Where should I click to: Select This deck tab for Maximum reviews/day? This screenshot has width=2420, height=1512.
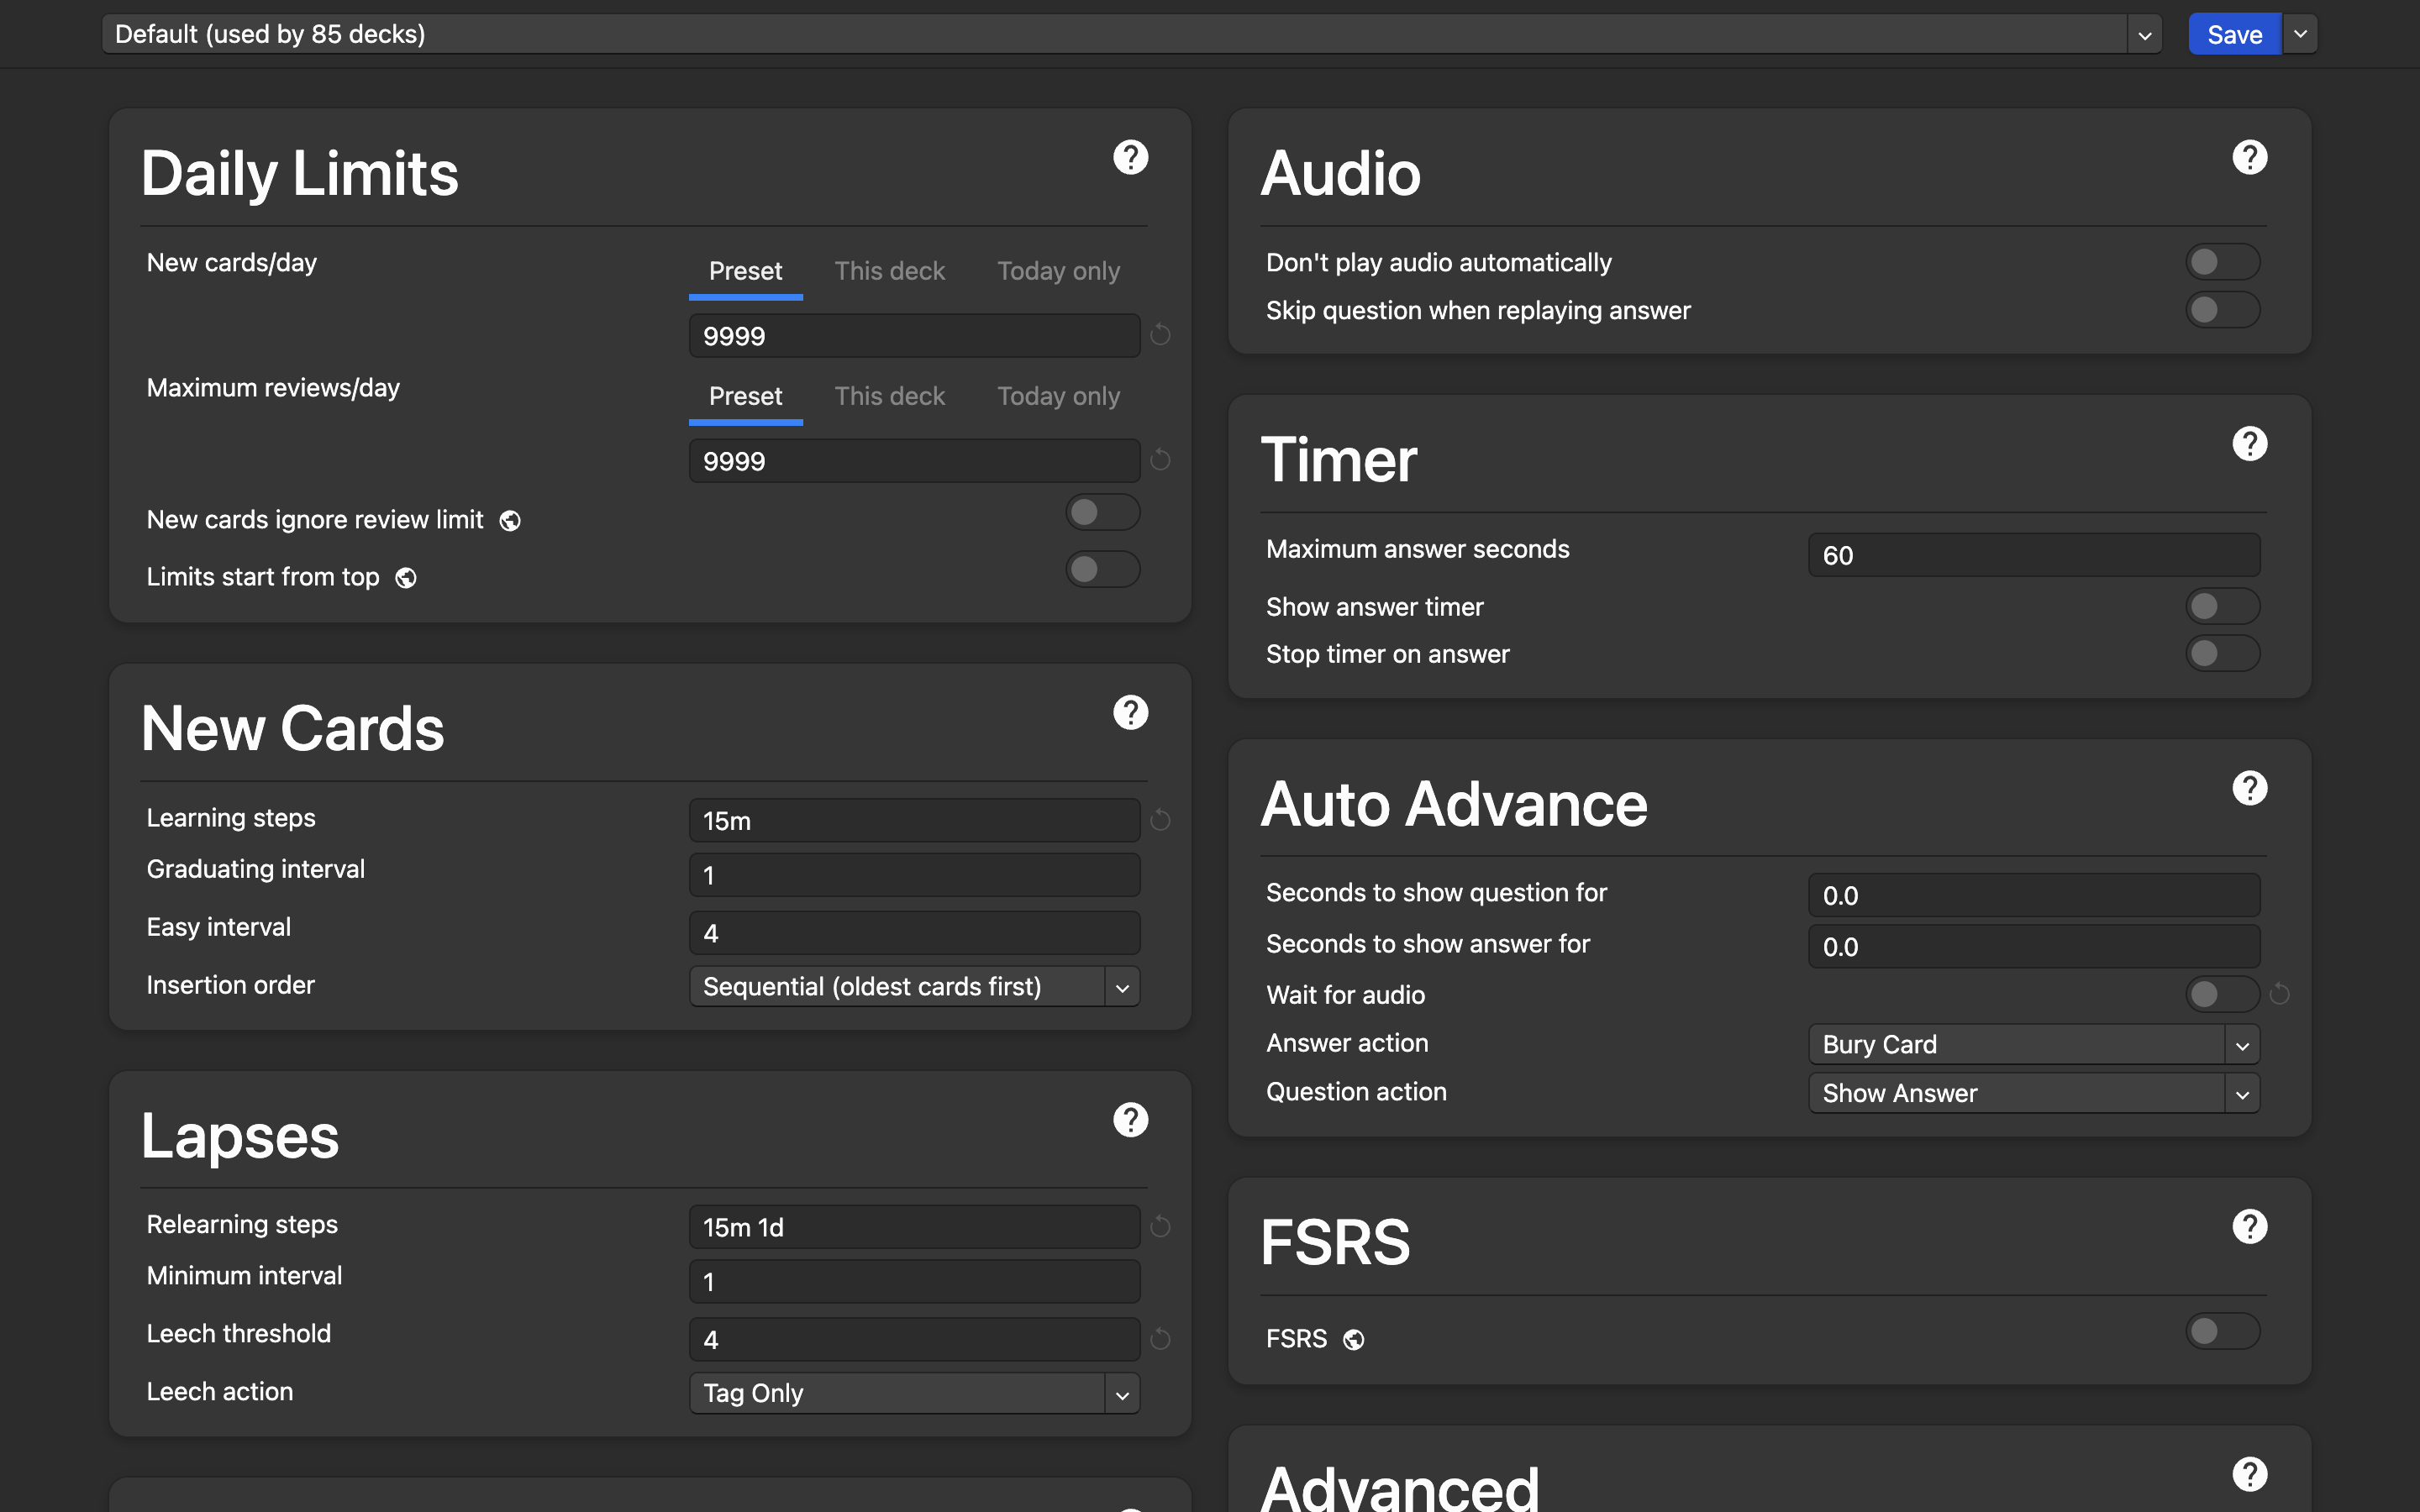point(889,396)
